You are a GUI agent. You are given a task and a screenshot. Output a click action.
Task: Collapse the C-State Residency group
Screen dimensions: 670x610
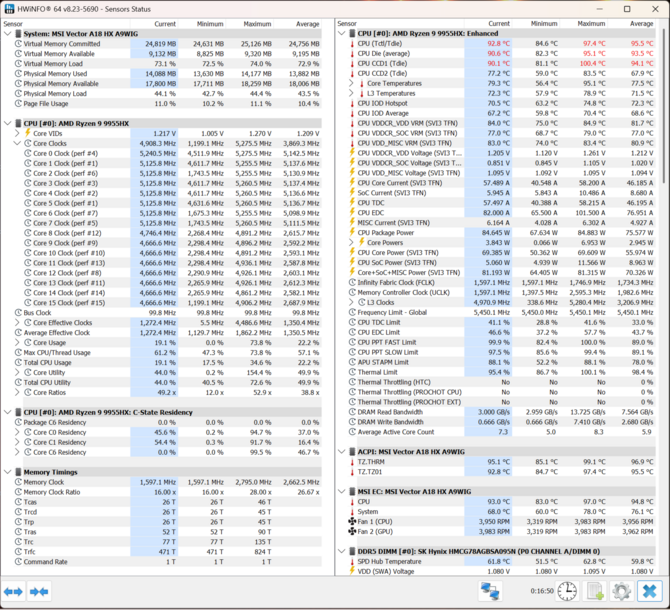[x=7, y=412]
